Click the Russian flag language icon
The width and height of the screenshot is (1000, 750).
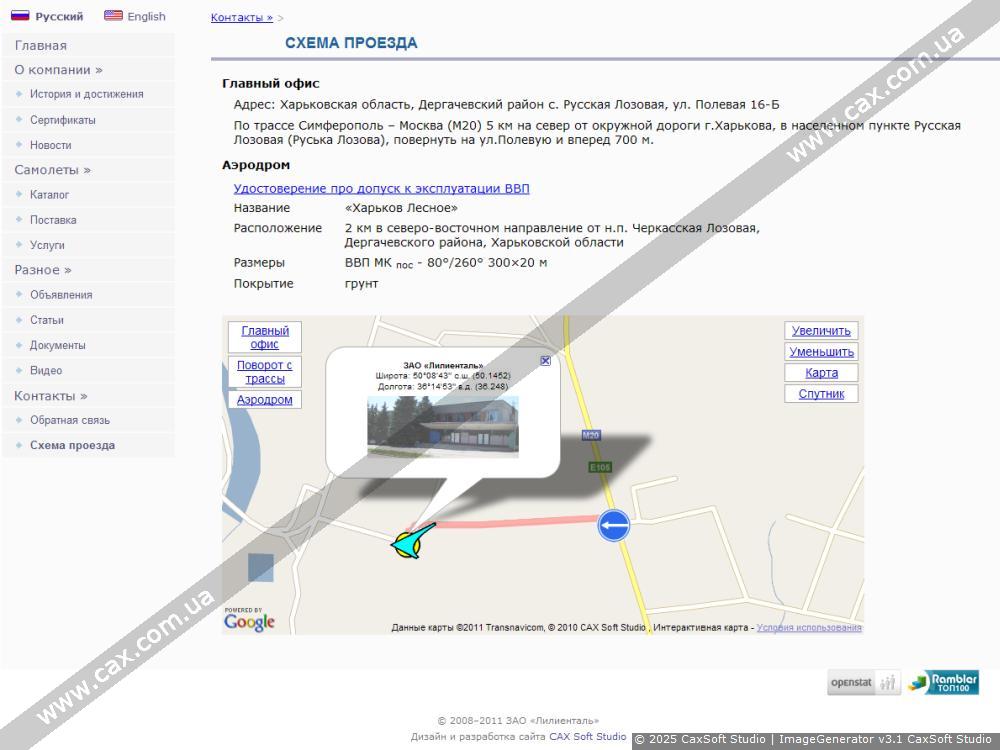pyautogui.click(x=20, y=16)
